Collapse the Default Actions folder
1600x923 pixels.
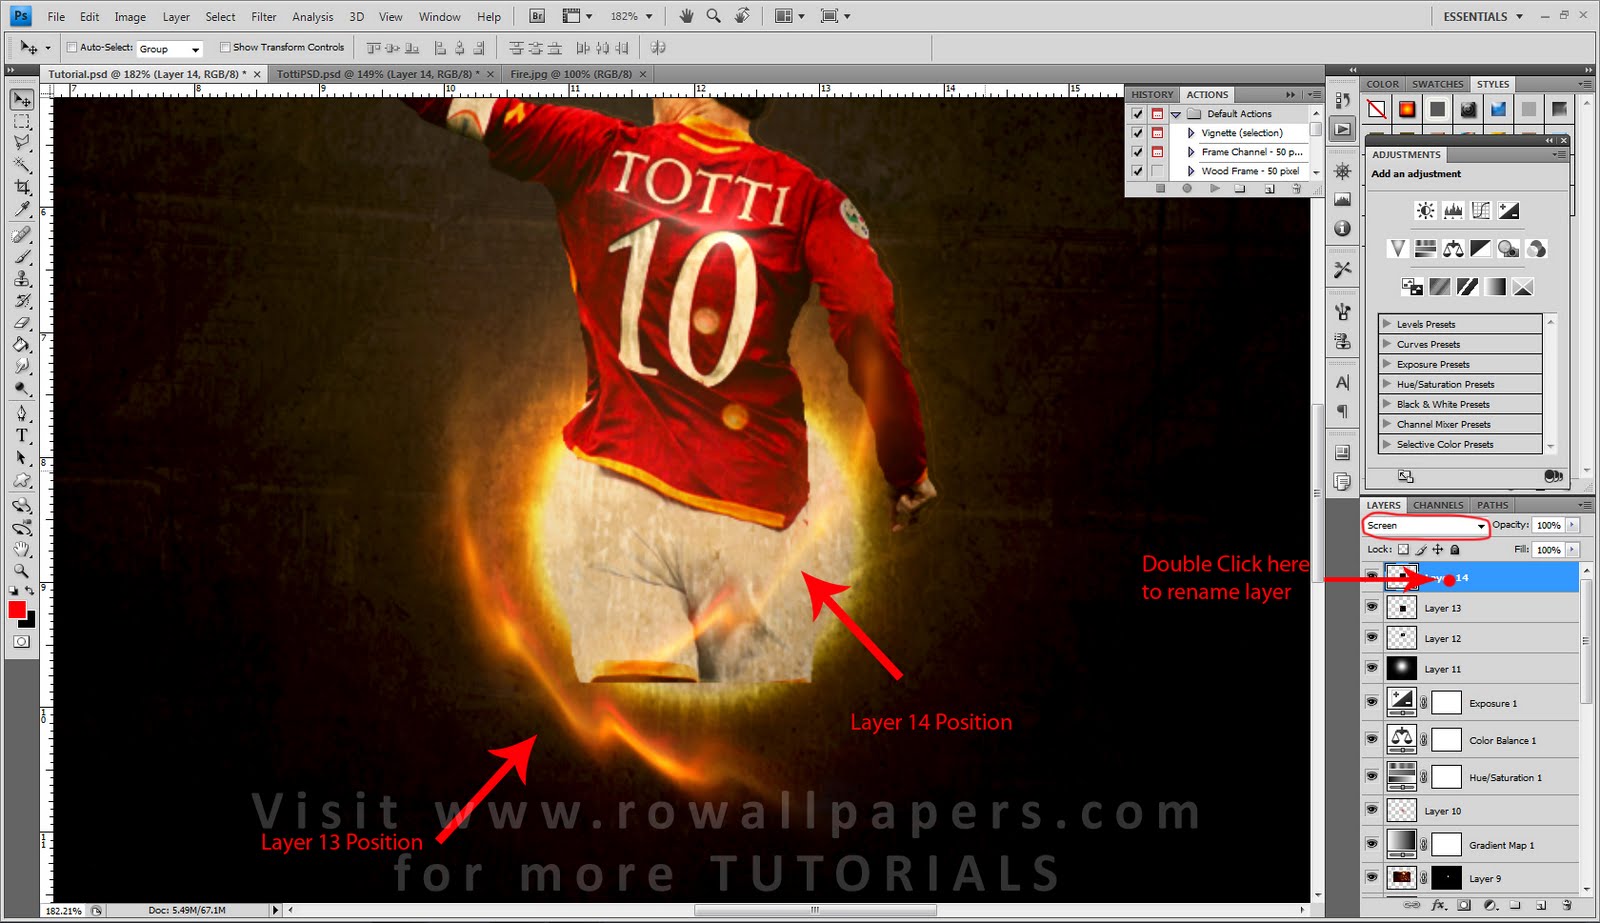[1176, 114]
